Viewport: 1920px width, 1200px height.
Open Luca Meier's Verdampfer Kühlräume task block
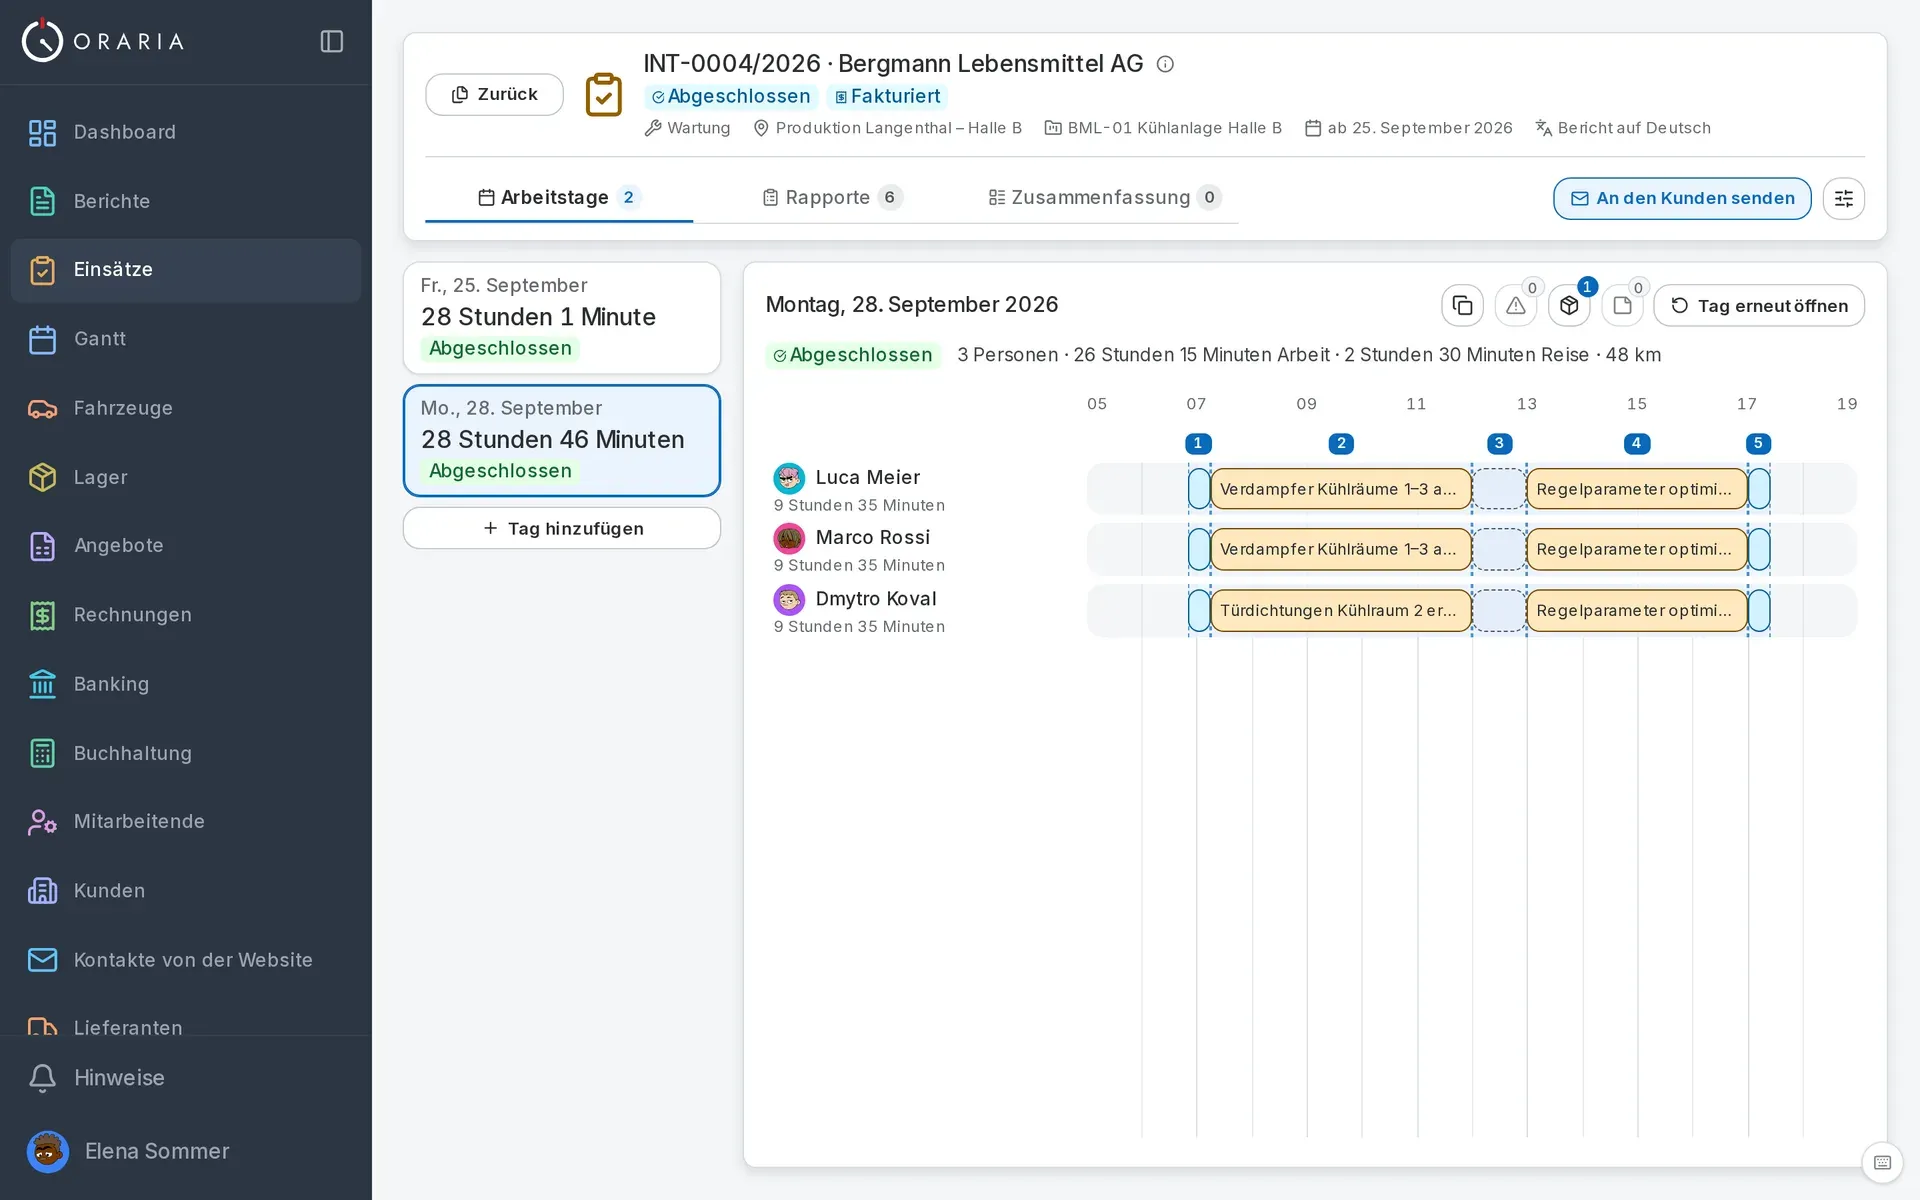pos(1341,489)
